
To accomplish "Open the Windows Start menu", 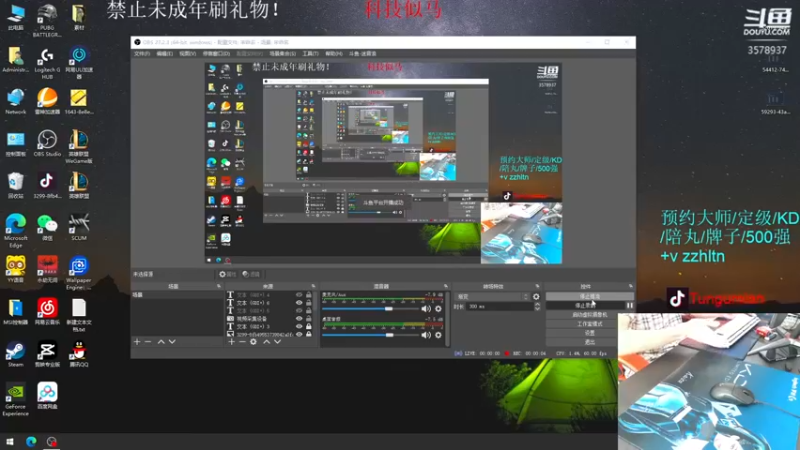I will (10, 442).
